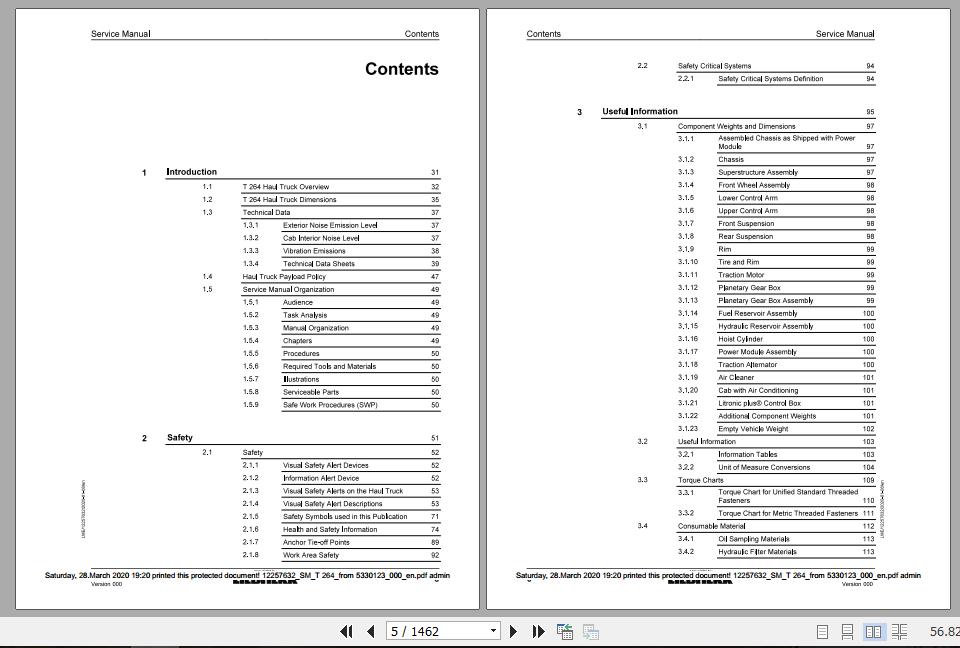
Task: Go to the previous page
Action: click(370, 631)
